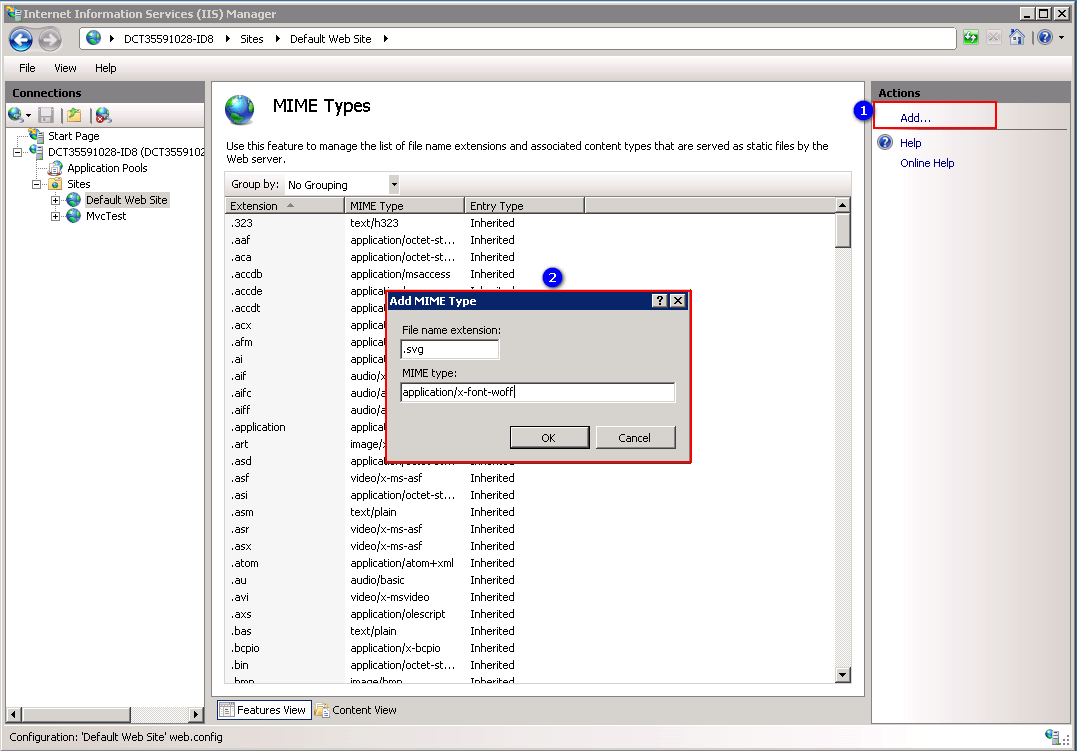
Task: Click DCT35591028-ID8 in address breadcrumb
Action: click(x=168, y=39)
